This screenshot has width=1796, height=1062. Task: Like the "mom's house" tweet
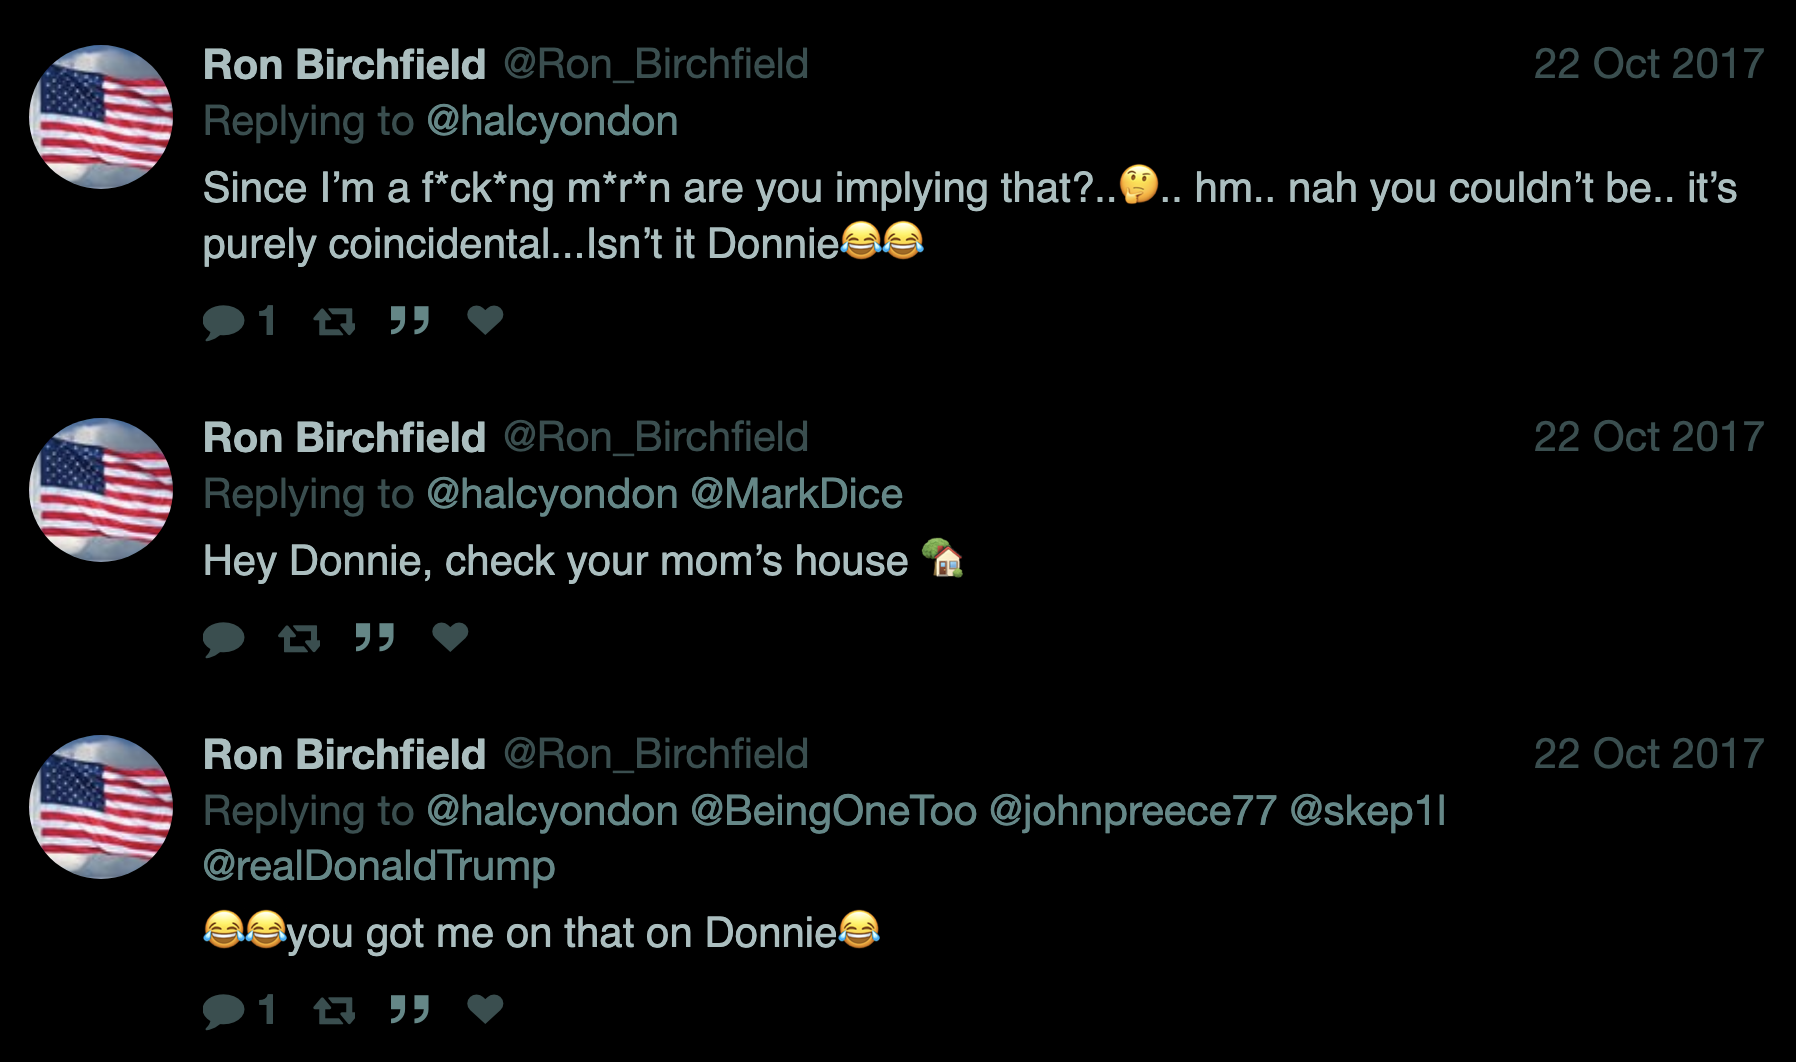click(450, 636)
